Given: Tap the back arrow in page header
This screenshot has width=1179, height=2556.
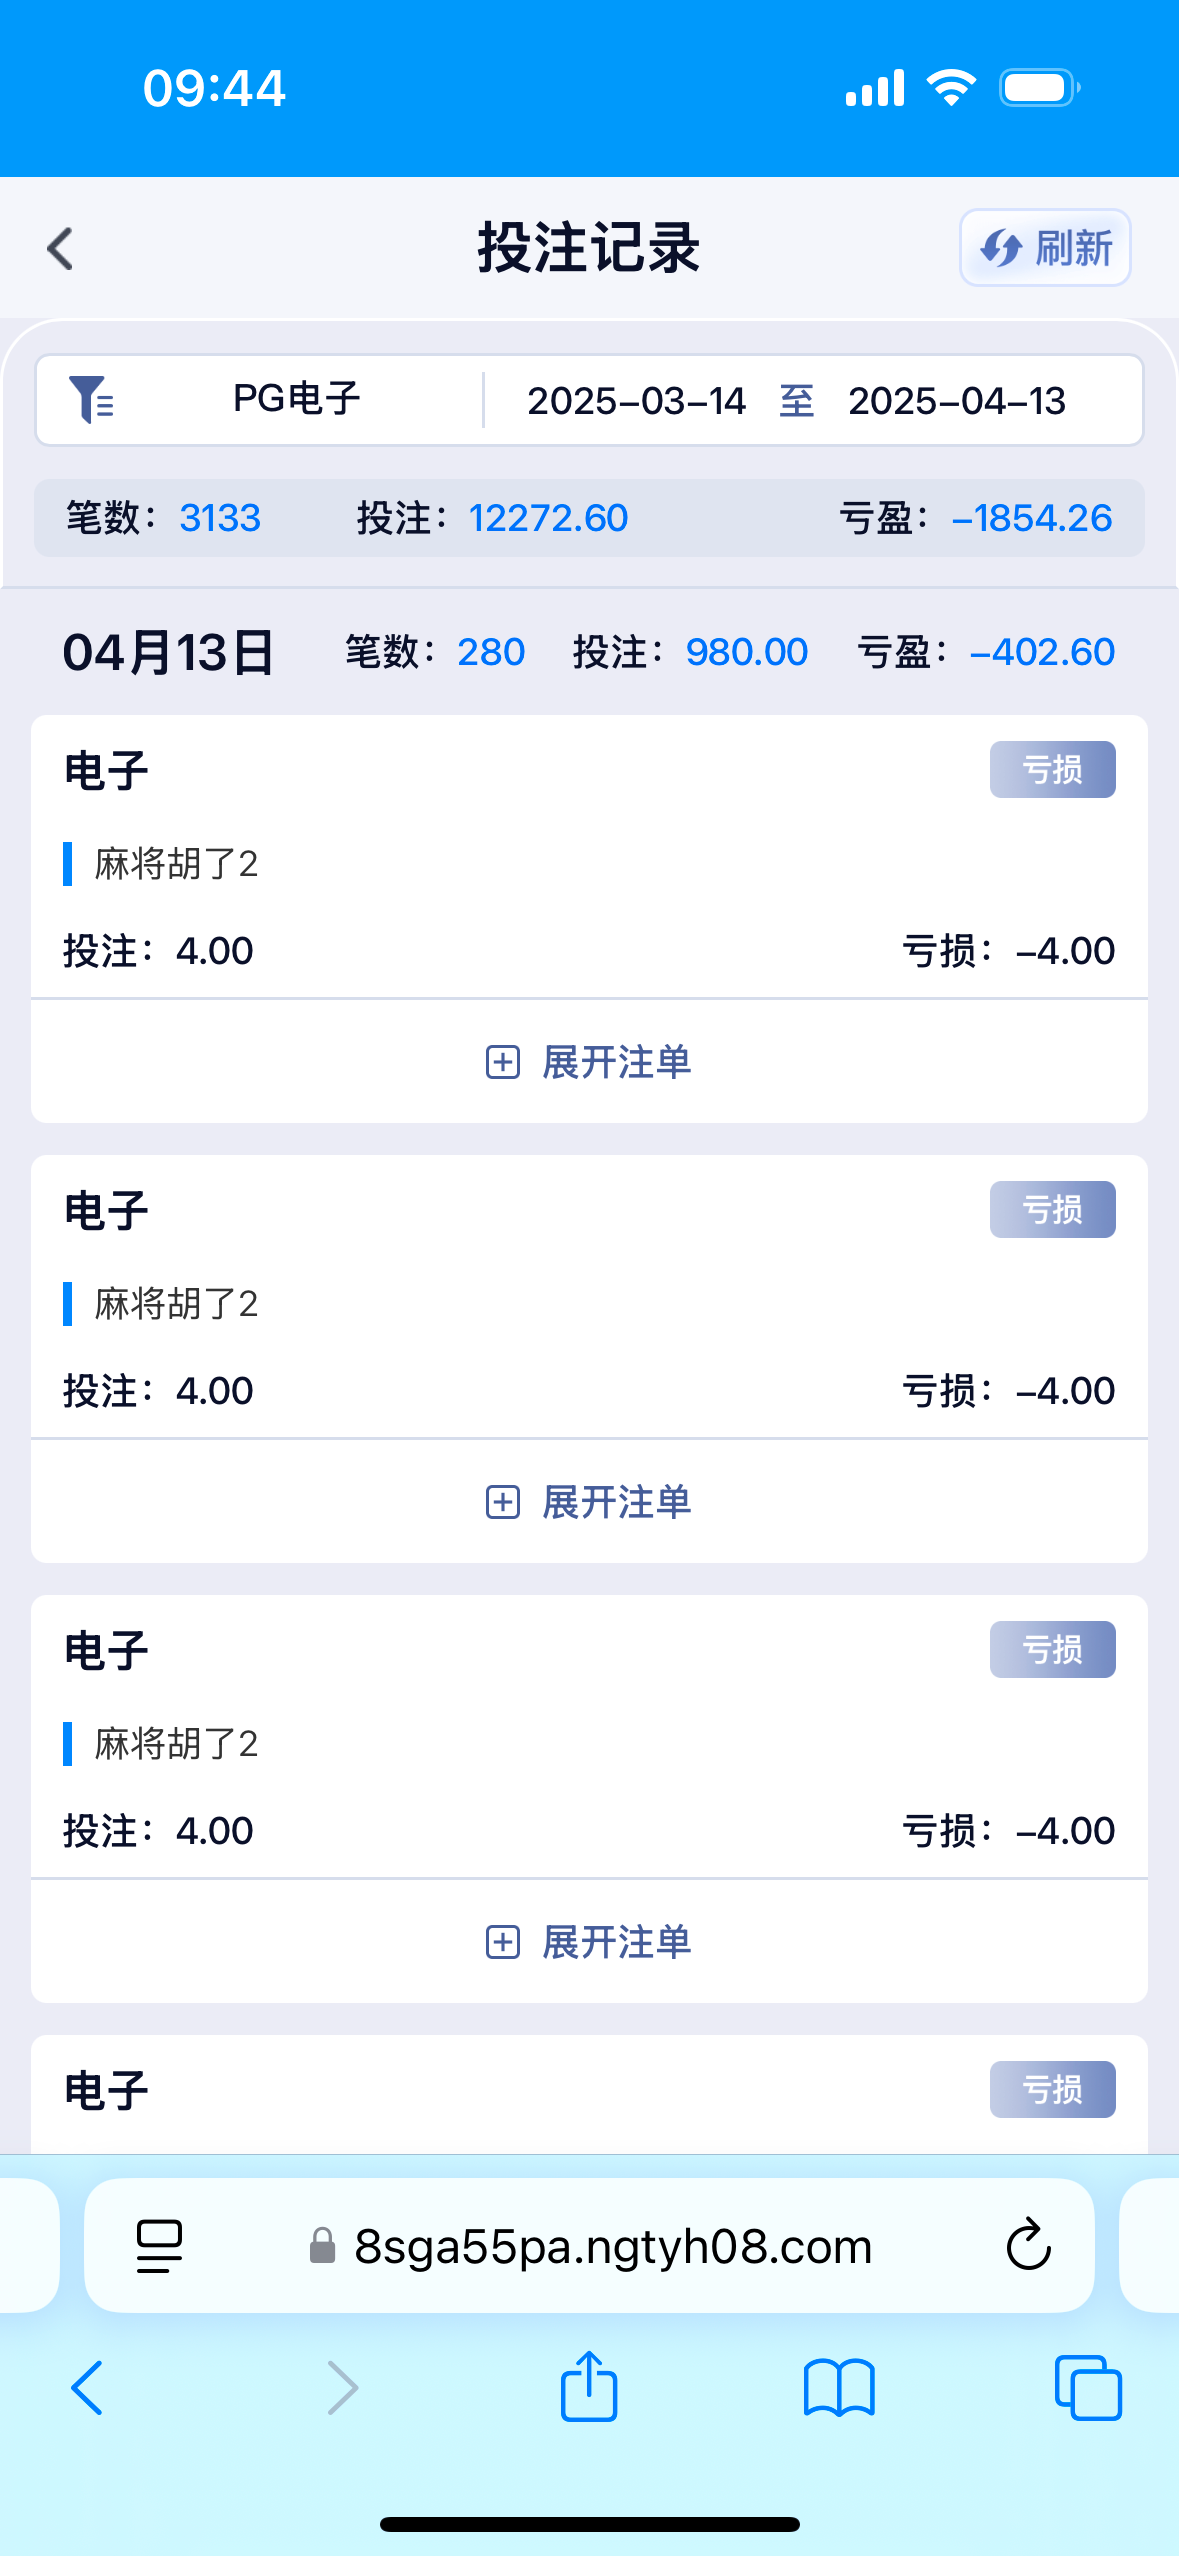Looking at the screenshot, I should pos(61,248).
